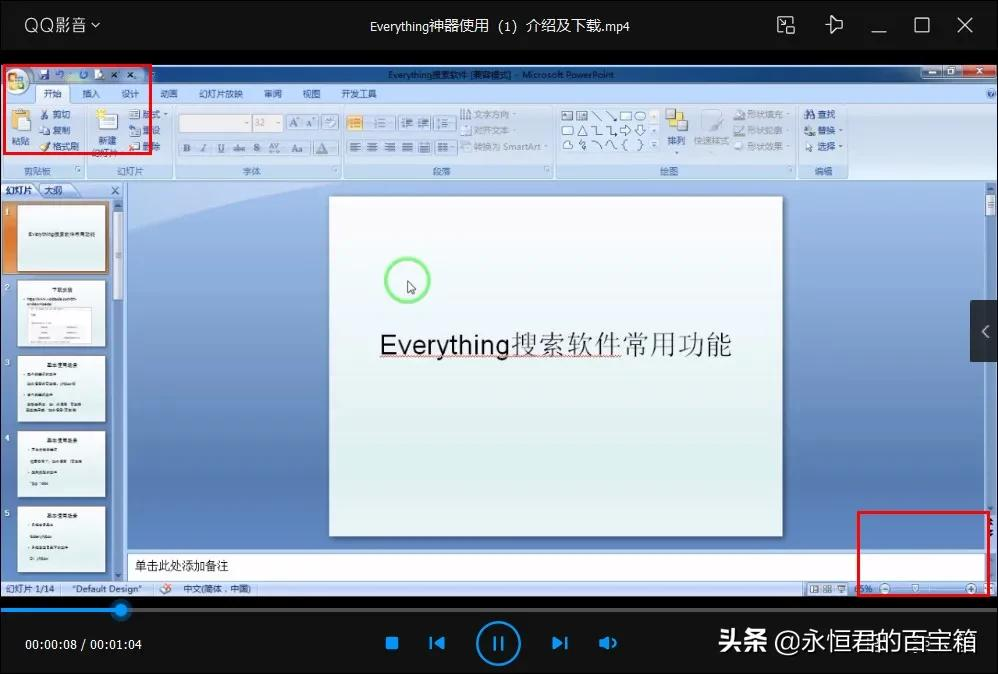Viewport: 998px width, 674px height.
Task: Open the 插入 ribbon tab
Action: pos(91,94)
